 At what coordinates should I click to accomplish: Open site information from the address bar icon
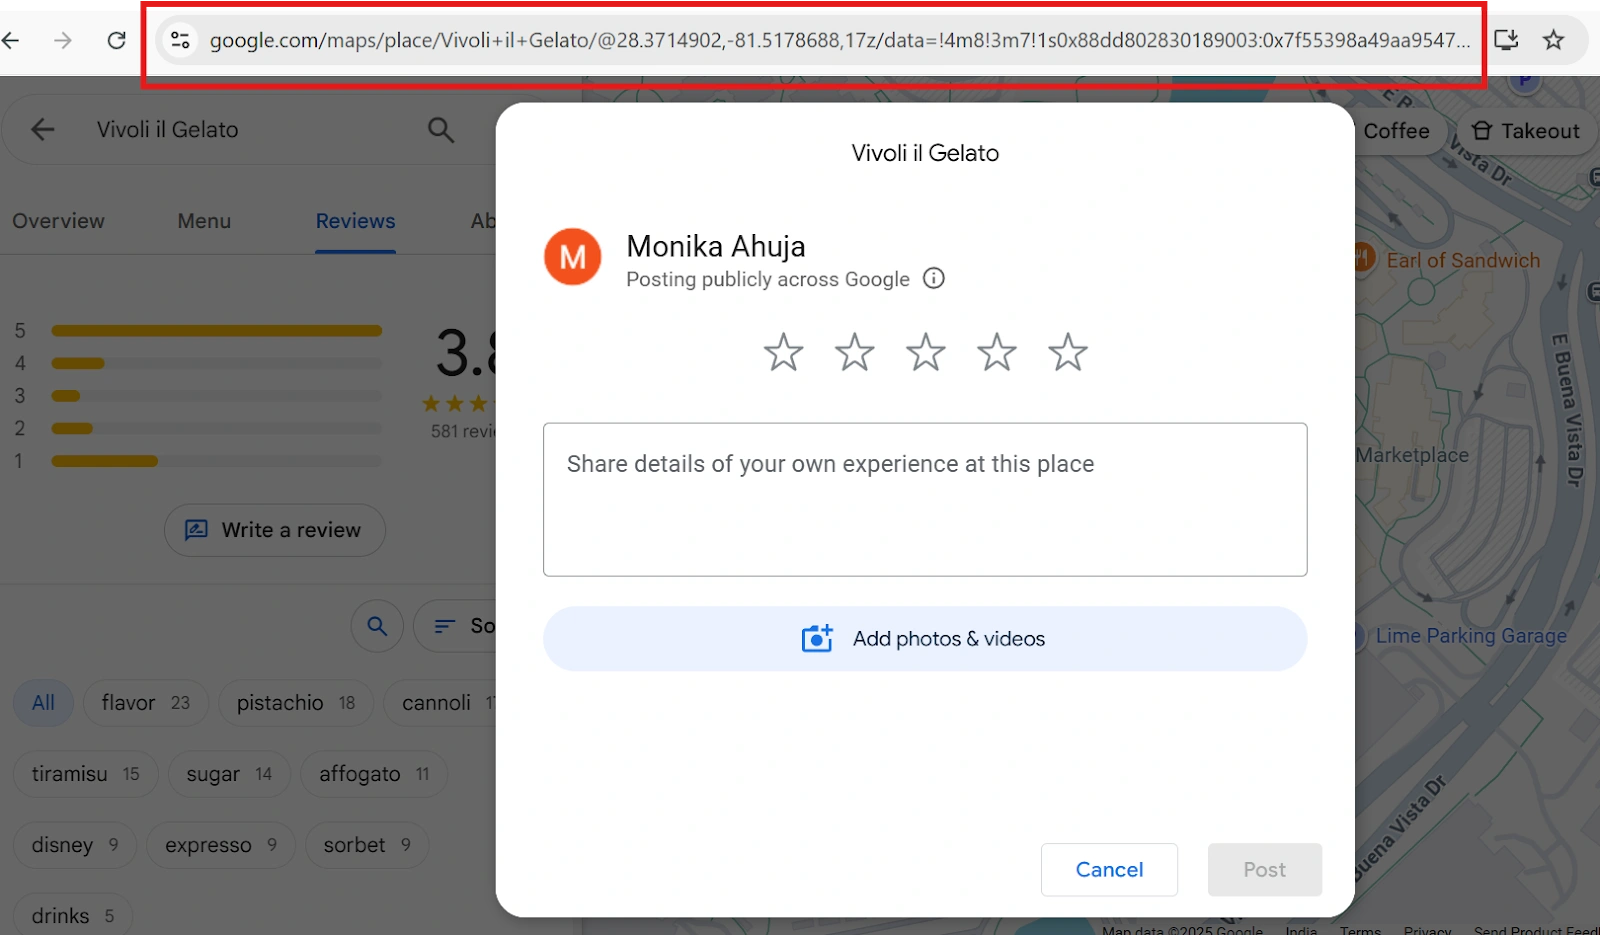(x=180, y=40)
